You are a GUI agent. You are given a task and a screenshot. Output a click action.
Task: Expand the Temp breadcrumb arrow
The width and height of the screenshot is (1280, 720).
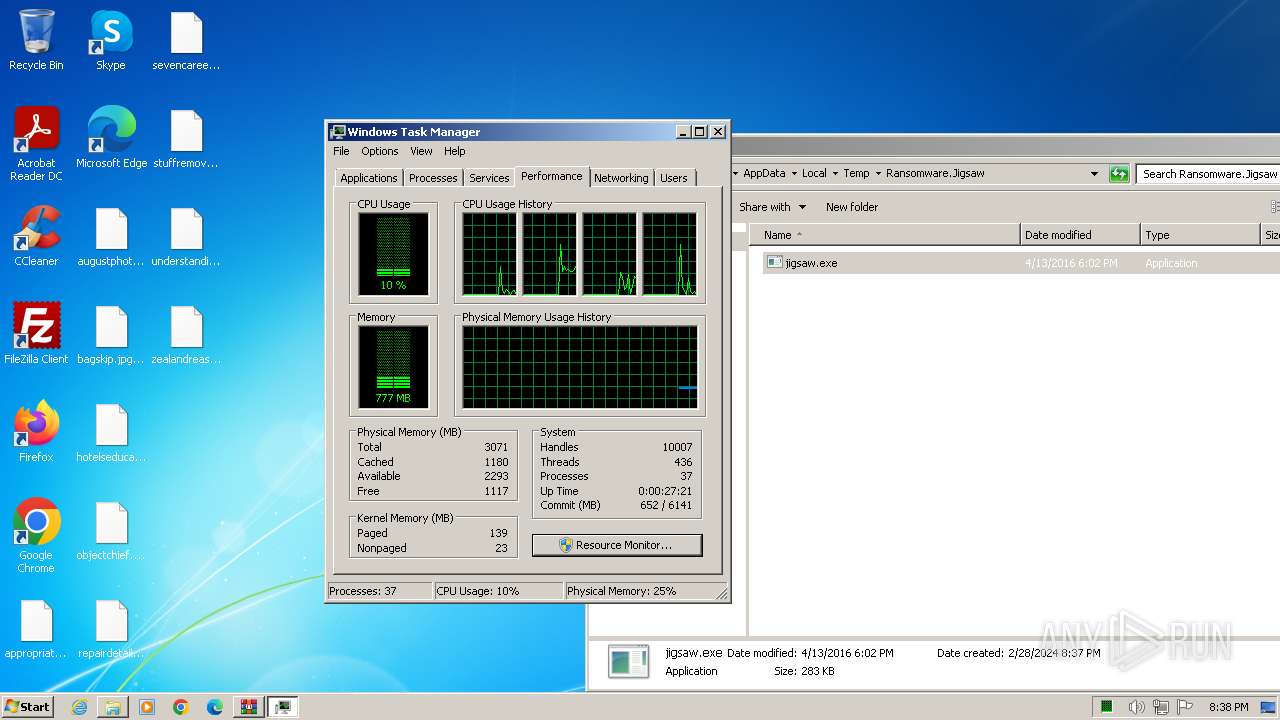tap(878, 173)
